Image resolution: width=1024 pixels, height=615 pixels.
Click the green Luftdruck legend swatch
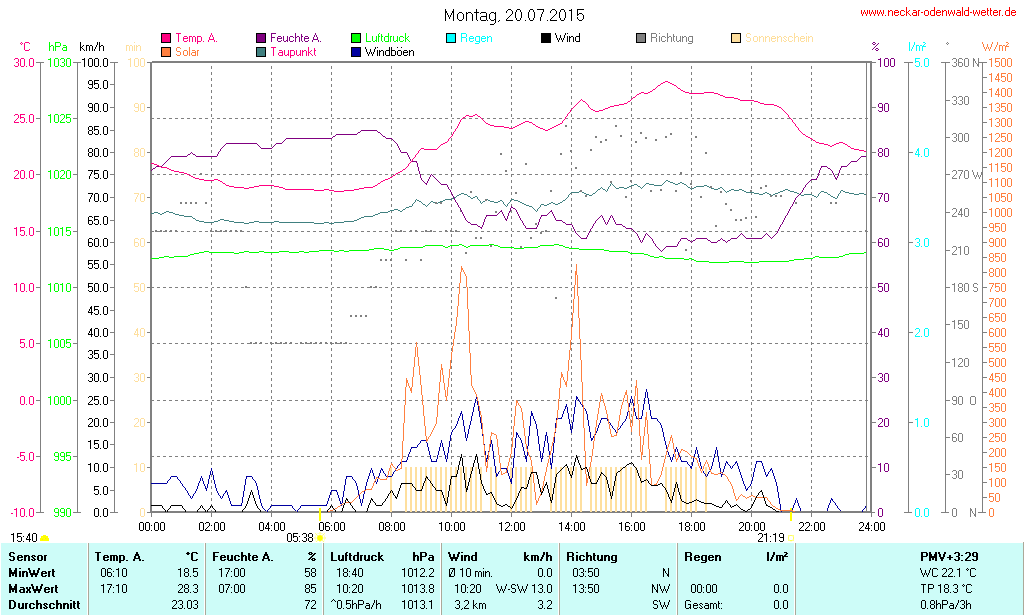[357, 38]
